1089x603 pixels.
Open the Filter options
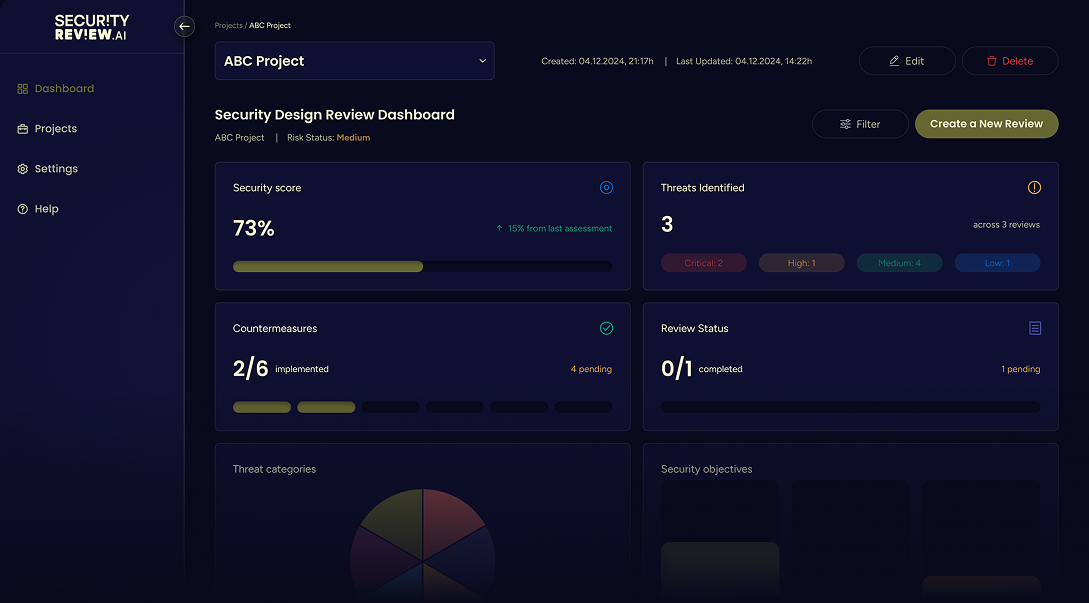tap(860, 124)
